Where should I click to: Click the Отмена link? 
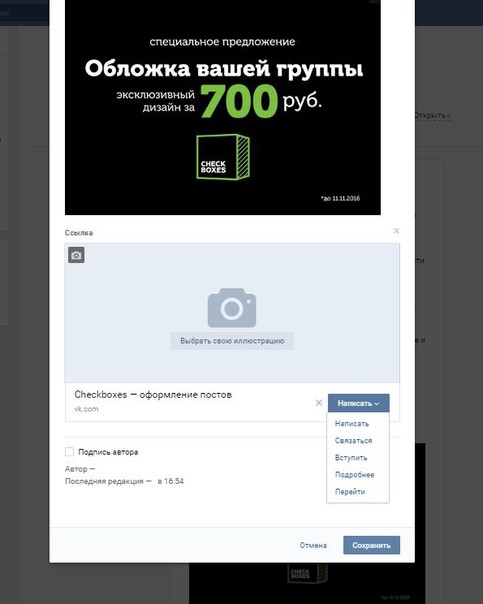pyautogui.click(x=313, y=545)
